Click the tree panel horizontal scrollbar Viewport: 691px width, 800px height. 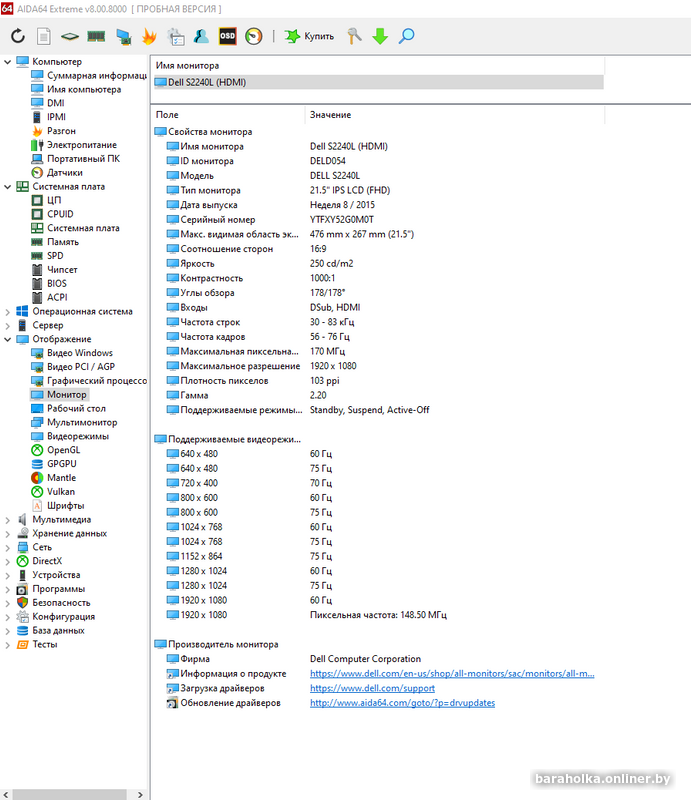(69, 795)
